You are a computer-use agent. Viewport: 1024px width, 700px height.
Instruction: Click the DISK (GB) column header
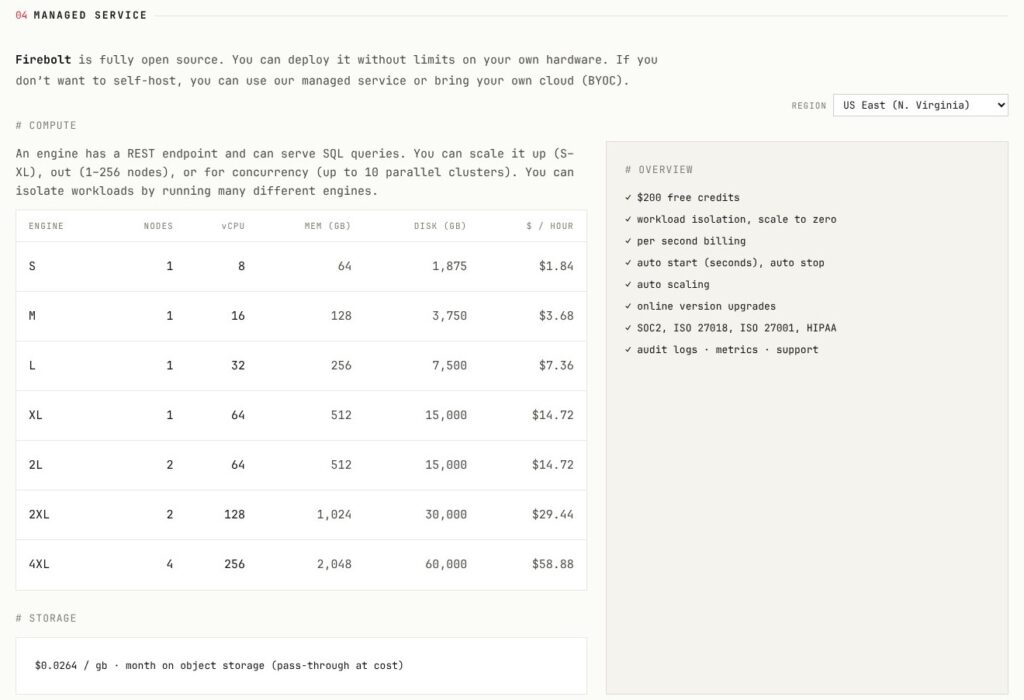pos(440,226)
